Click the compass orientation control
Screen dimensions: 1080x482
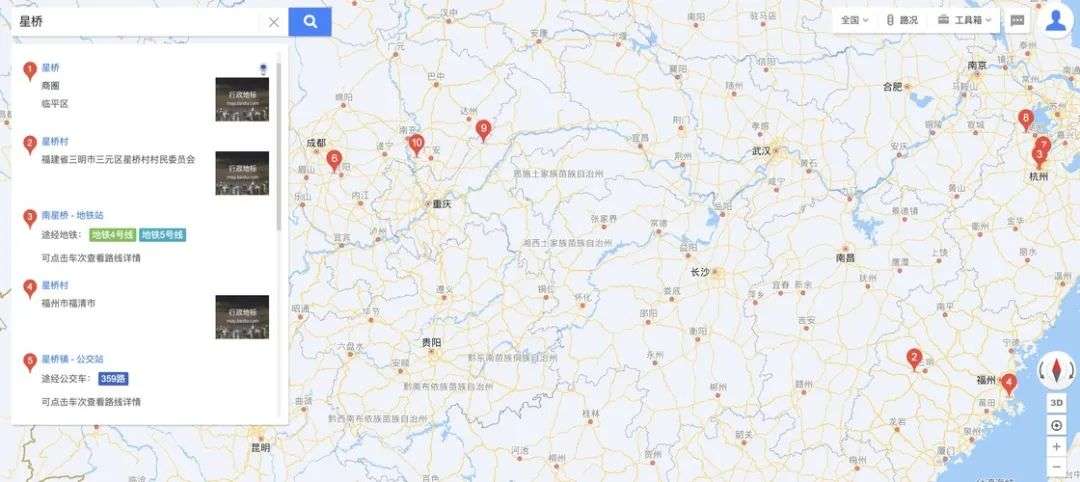1057,370
